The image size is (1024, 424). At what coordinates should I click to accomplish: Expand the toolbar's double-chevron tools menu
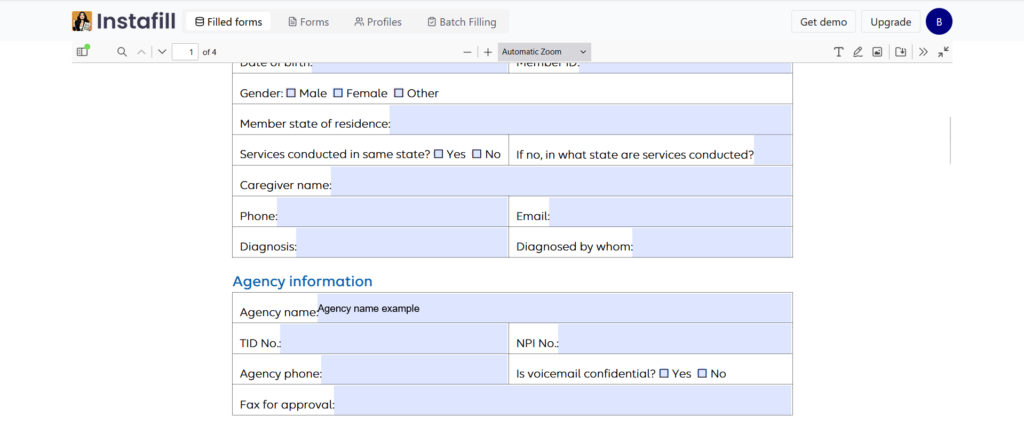pyautogui.click(x=923, y=52)
